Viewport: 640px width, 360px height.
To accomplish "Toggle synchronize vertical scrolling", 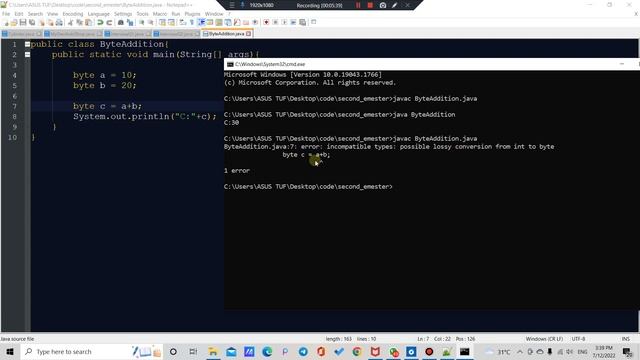I will click(162, 22).
